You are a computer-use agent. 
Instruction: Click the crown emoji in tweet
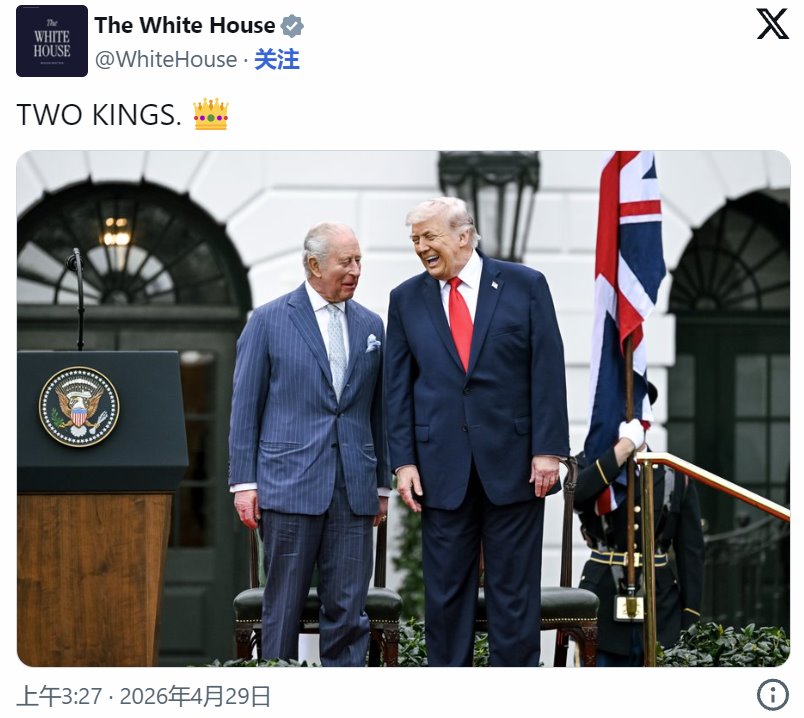[x=211, y=114]
